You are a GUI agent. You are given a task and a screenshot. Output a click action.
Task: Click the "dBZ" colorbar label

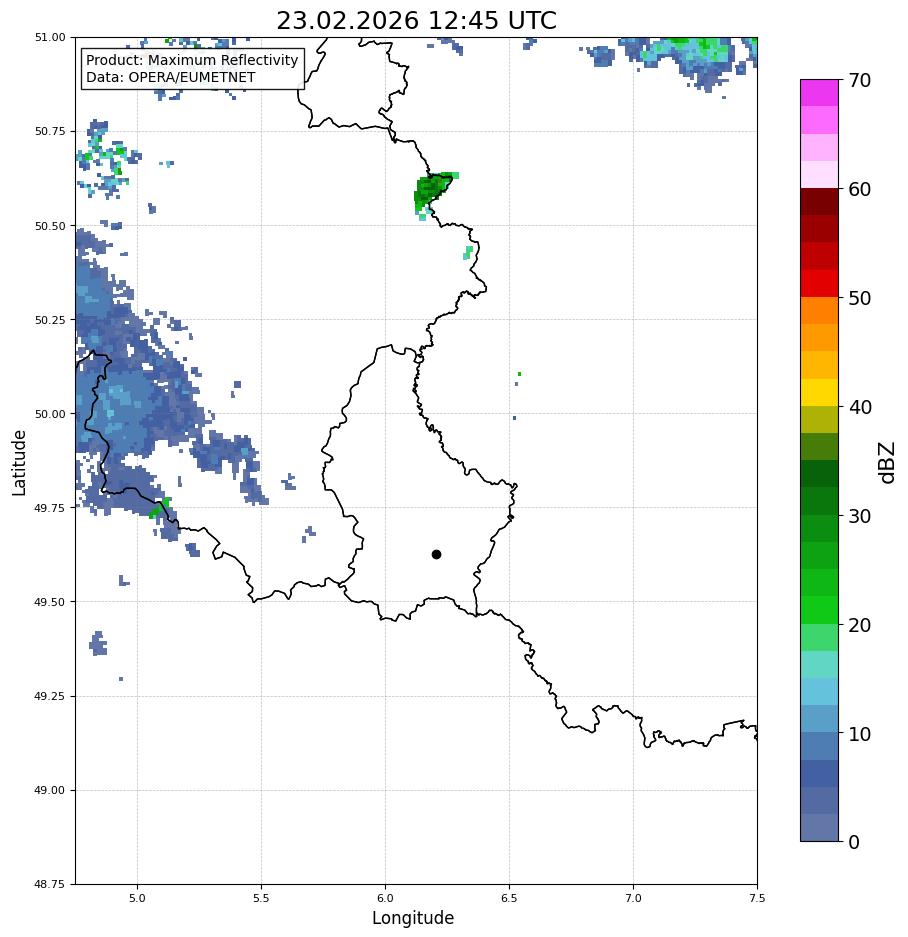[887, 463]
